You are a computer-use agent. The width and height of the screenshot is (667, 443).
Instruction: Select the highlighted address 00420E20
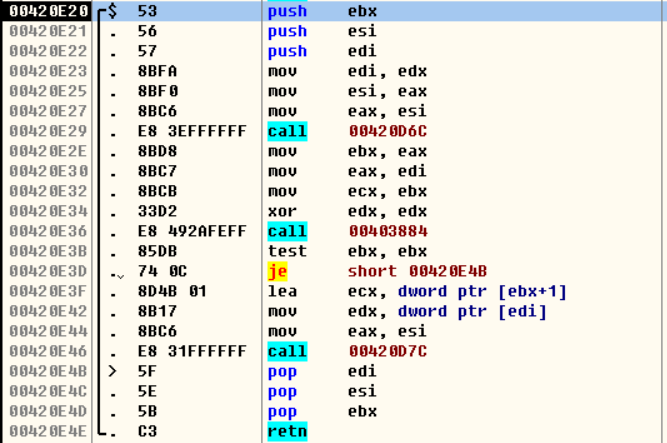[47, 11]
